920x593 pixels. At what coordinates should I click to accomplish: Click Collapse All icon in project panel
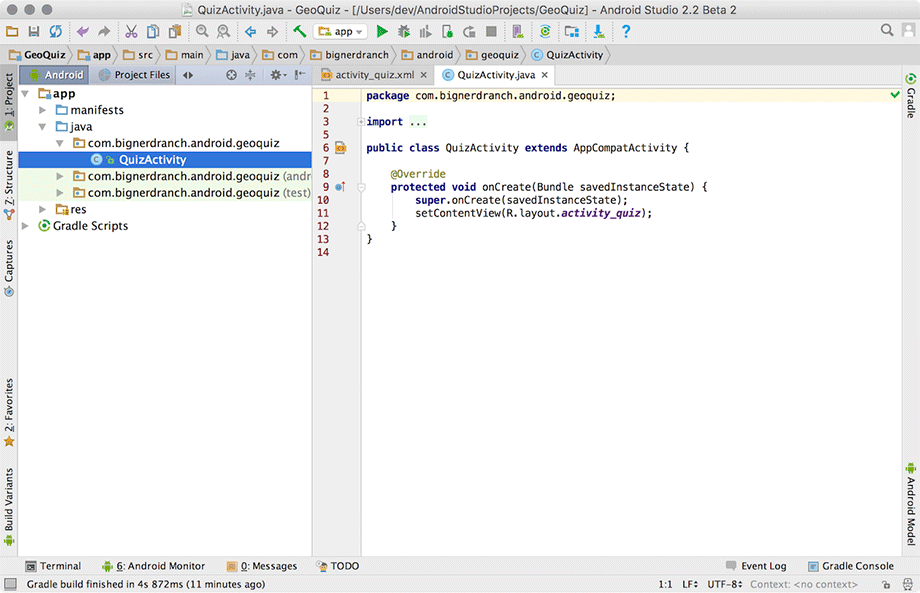pos(251,75)
